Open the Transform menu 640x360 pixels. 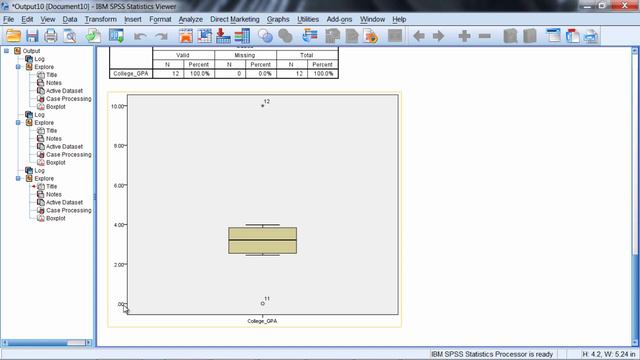pyautogui.click(x=100, y=19)
